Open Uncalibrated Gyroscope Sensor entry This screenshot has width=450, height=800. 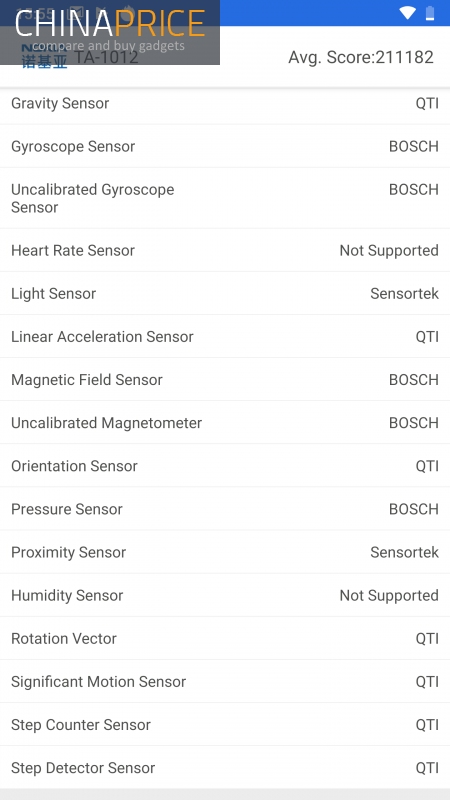tap(225, 198)
